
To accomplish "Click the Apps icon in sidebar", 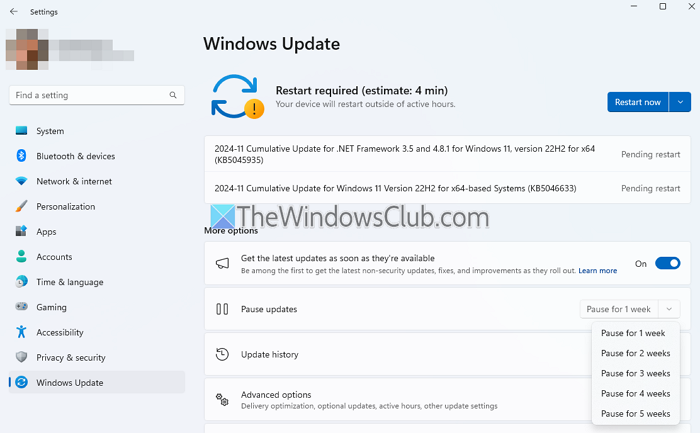I will (x=21, y=231).
